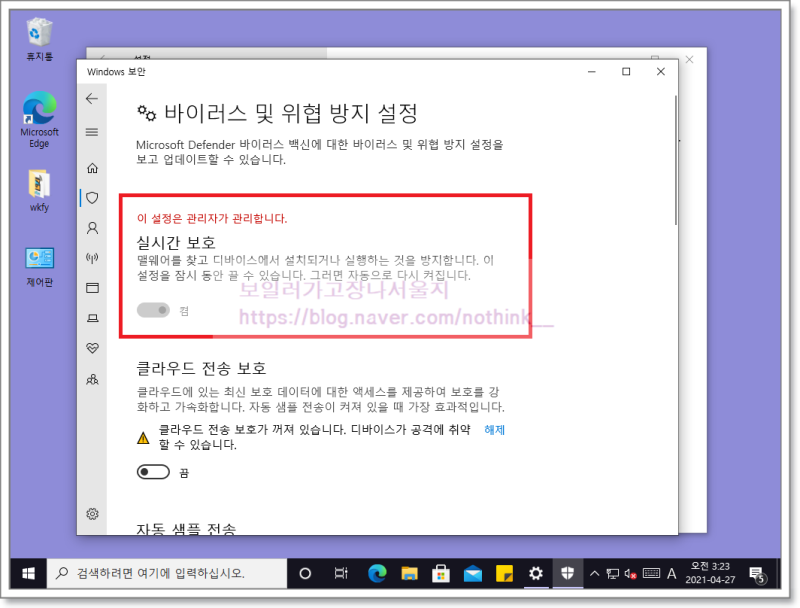
Task: Open touch keyboard tray icon
Action: [x=652, y=574]
